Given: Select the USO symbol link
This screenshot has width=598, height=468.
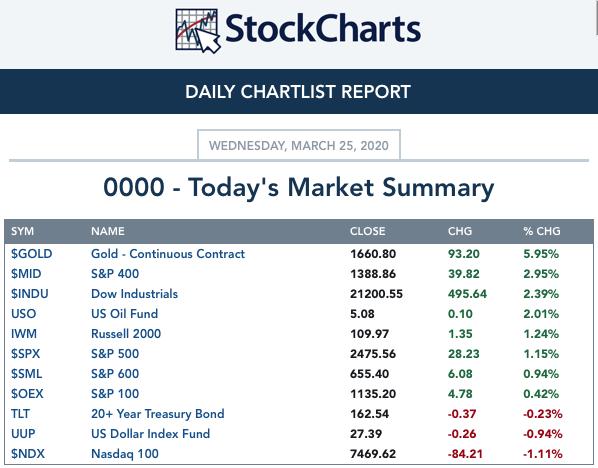Looking at the screenshot, I should pyautogui.click(x=23, y=314).
